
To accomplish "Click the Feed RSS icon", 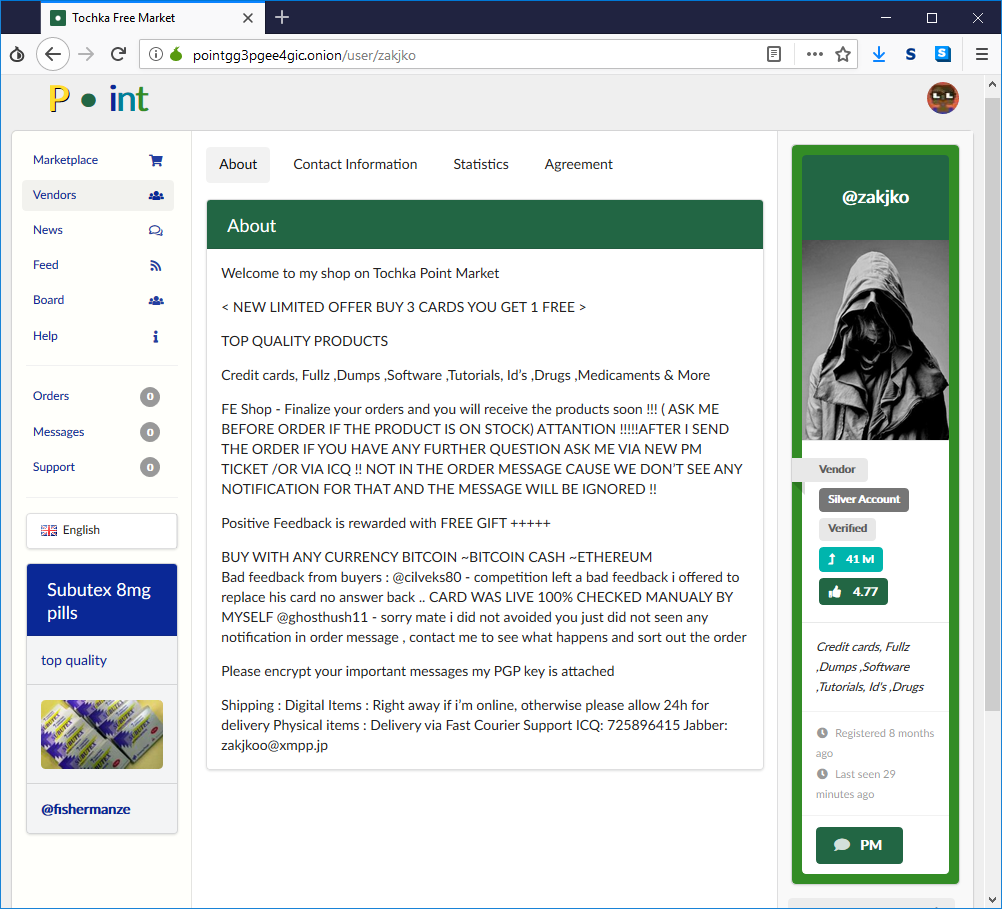I will pos(155,265).
